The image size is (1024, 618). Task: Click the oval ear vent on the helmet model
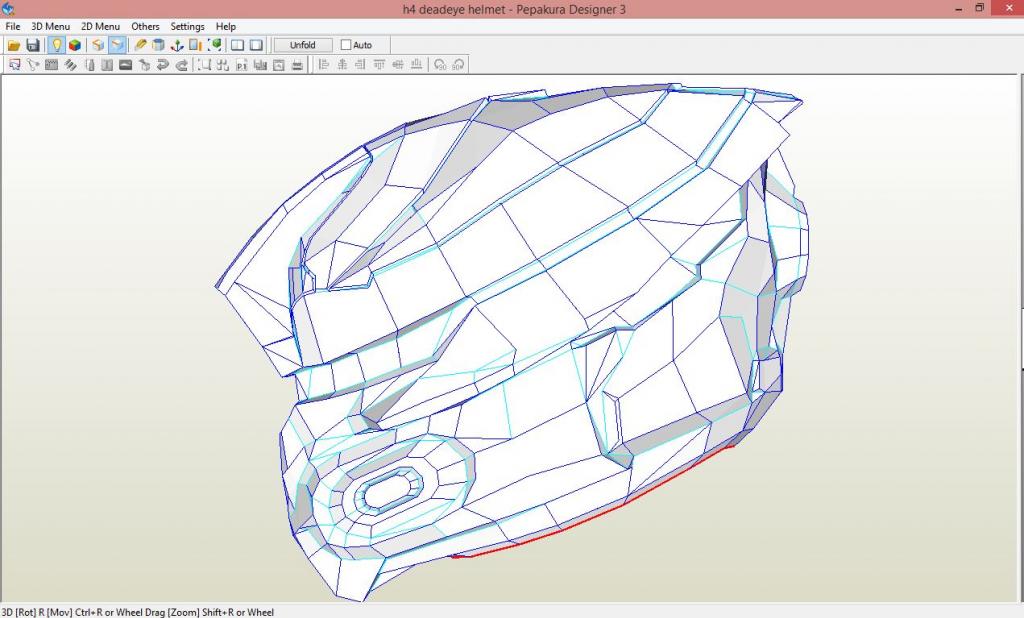pos(389,491)
